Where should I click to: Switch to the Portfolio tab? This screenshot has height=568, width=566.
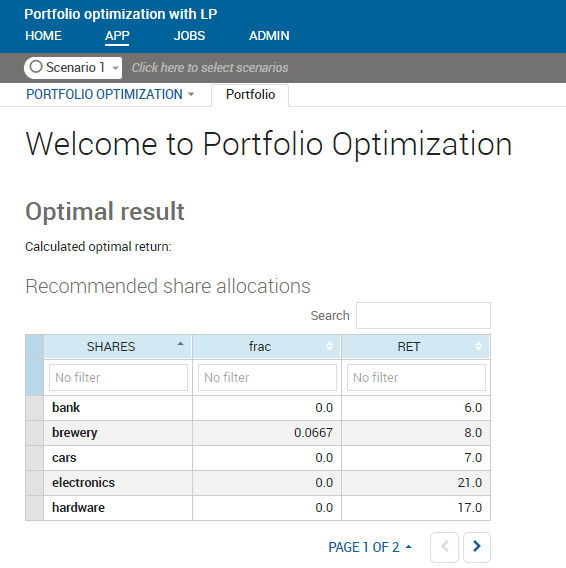pyautogui.click(x=250, y=95)
